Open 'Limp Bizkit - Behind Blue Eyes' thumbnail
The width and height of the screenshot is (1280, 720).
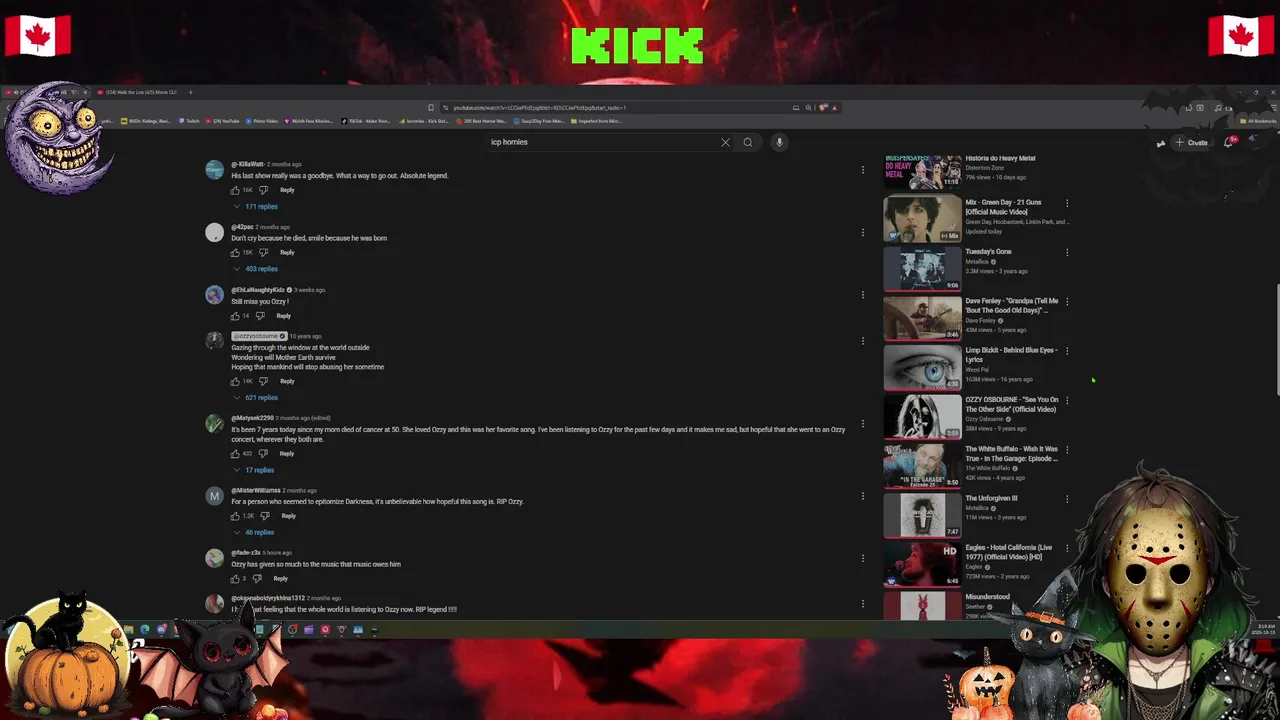click(x=922, y=367)
